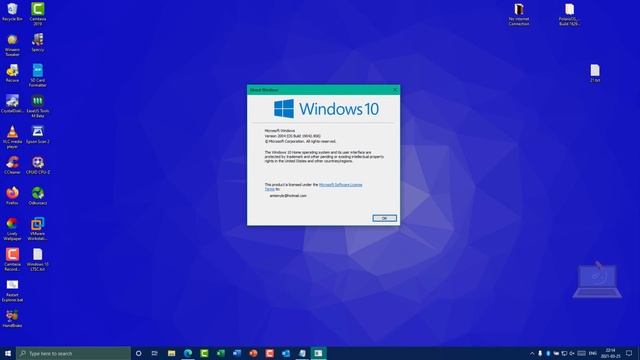Screen dimensions: 640x360
Task: Select the Winaero Tweaker desktop icon
Action: pos(12,44)
